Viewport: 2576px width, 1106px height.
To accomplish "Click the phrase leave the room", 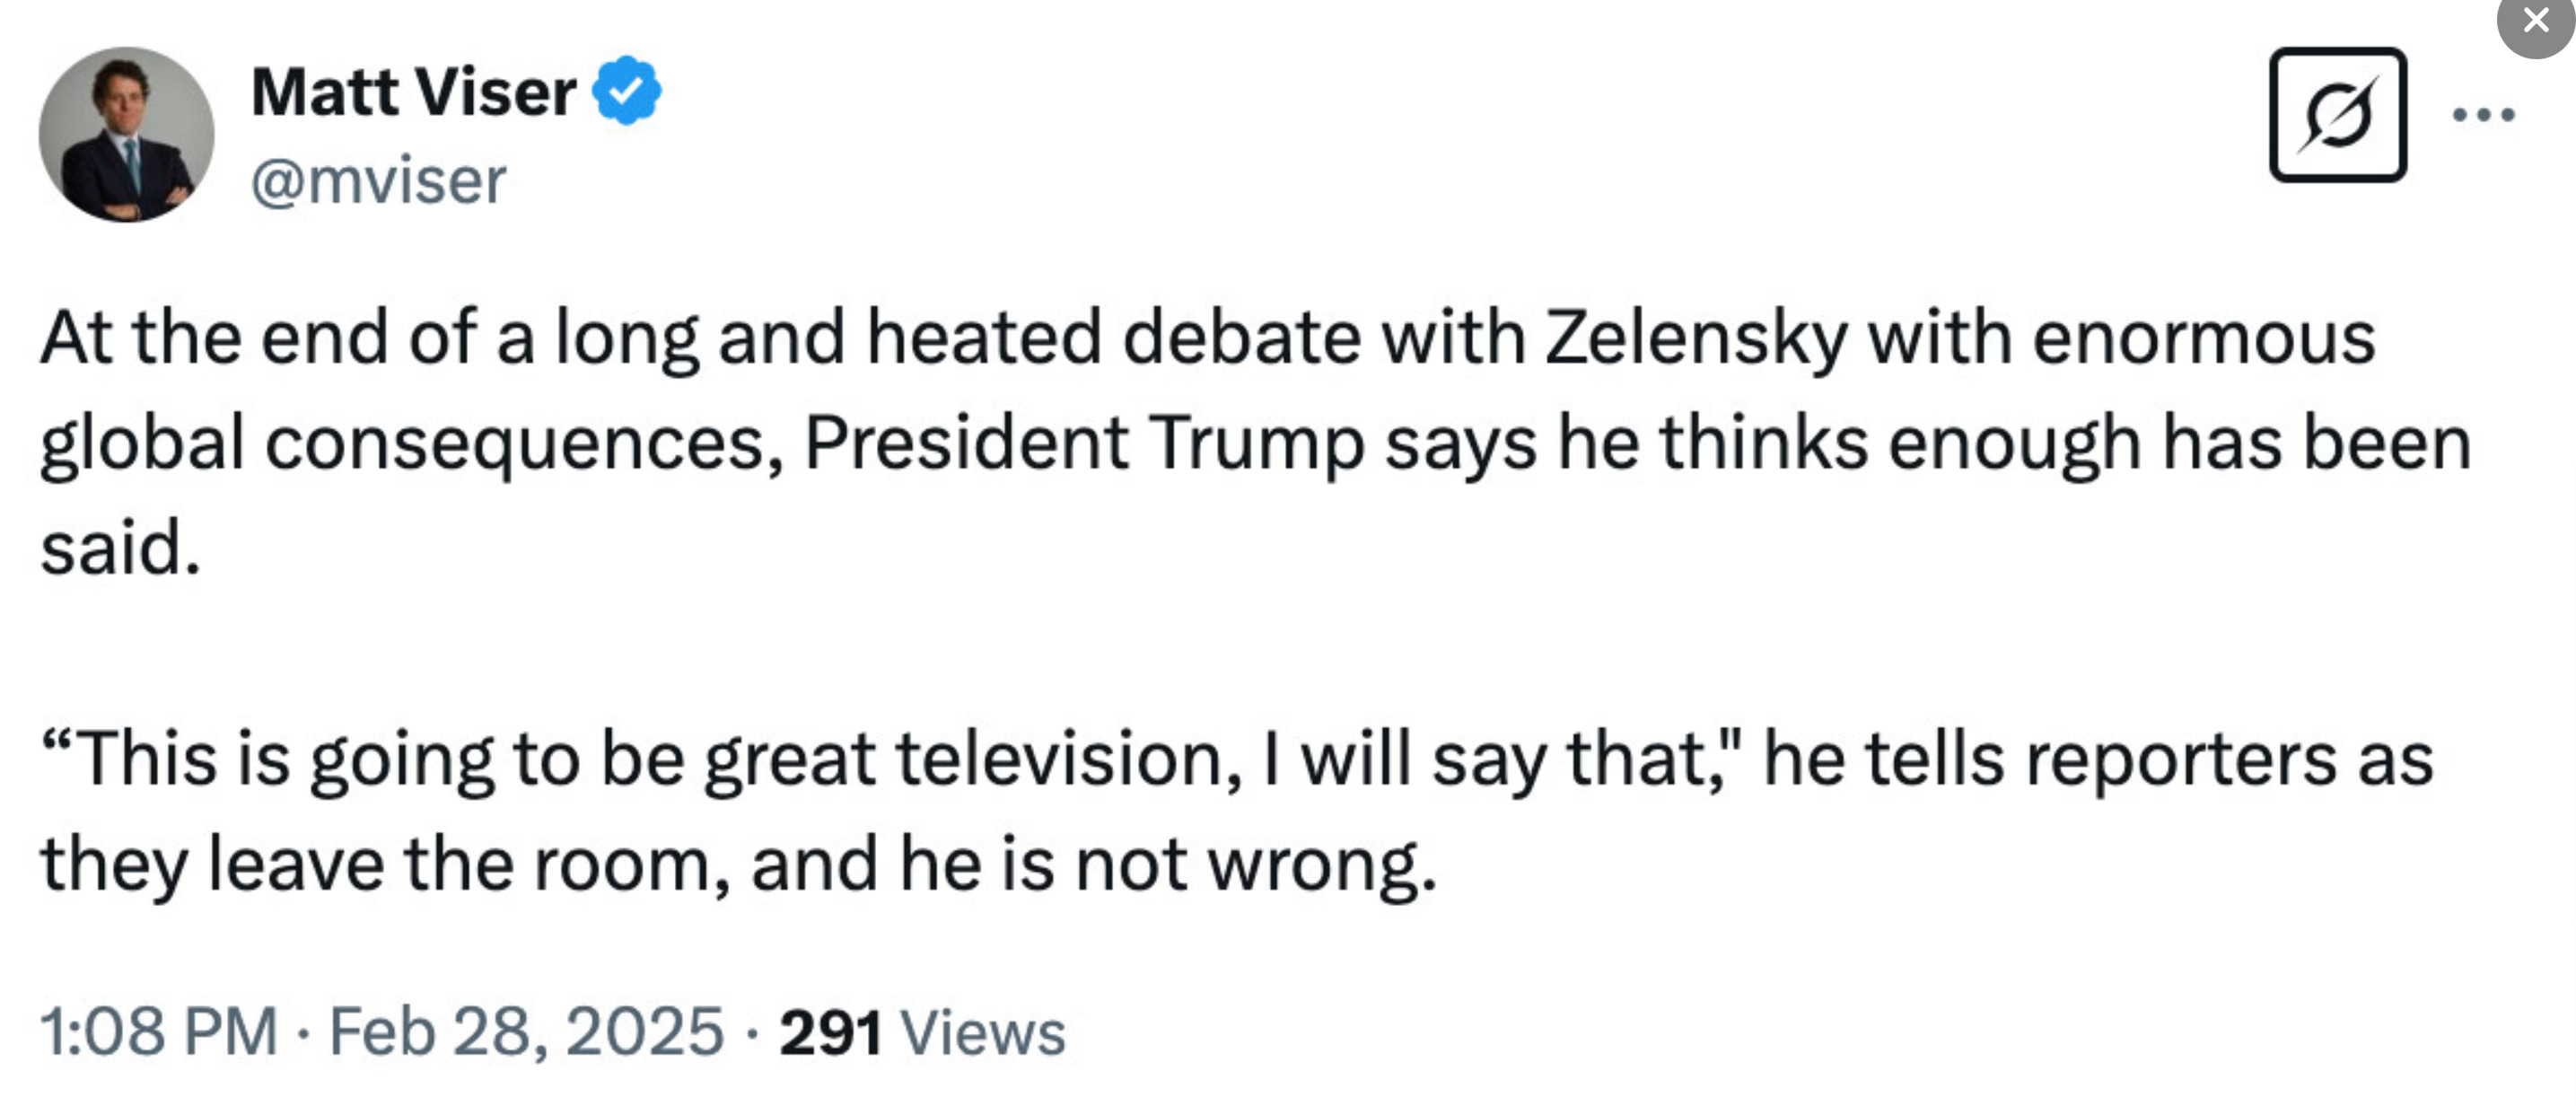I will 459,865.
